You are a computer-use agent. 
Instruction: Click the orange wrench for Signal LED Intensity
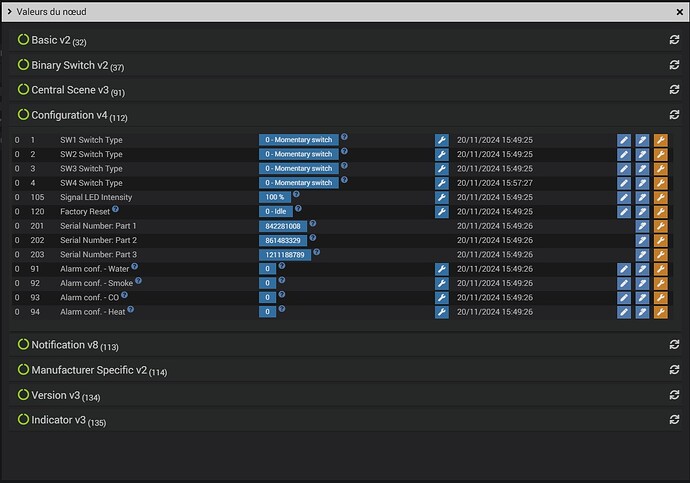coord(661,198)
